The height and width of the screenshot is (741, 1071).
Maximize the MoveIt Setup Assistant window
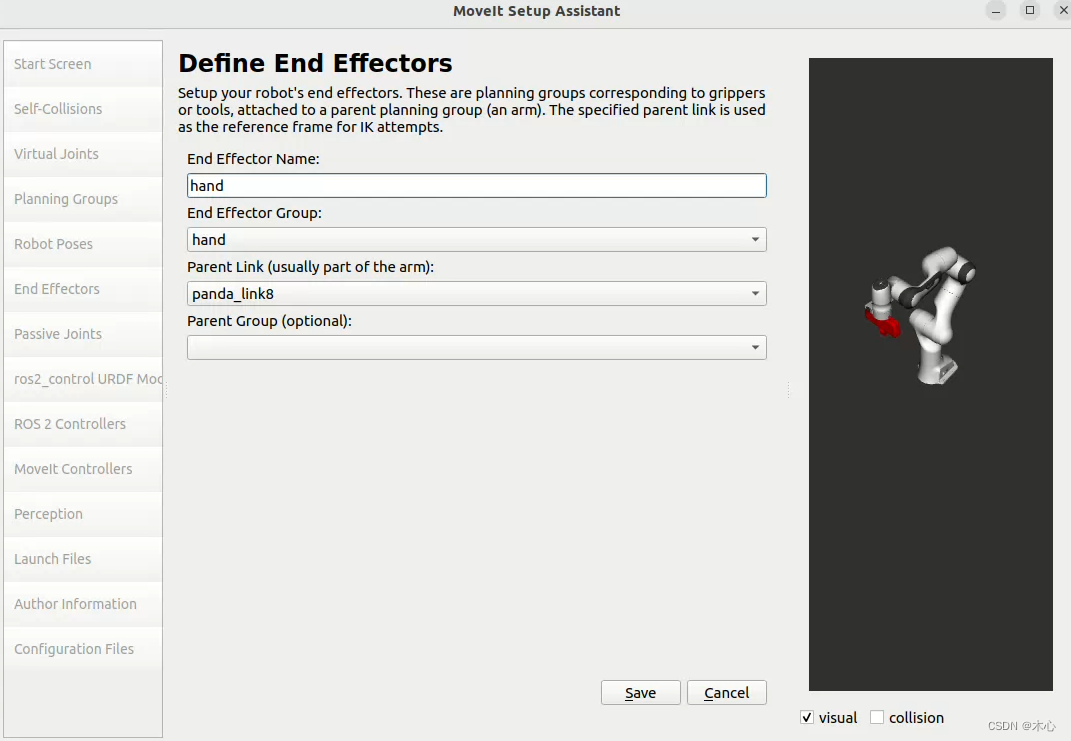[x=1030, y=10]
